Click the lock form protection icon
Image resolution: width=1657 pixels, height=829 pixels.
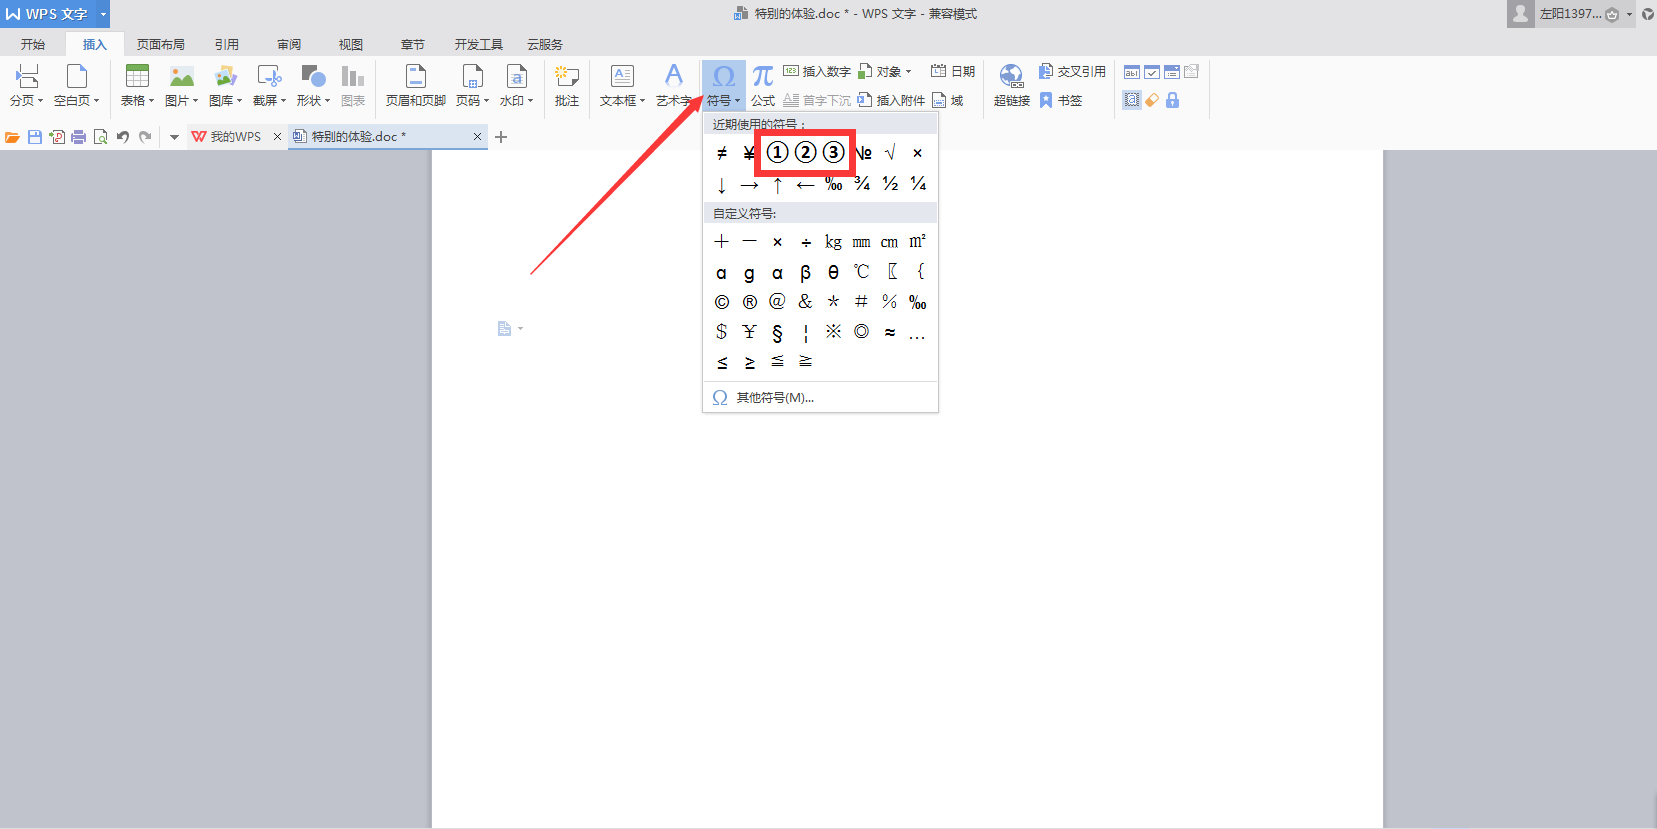point(1173,100)
